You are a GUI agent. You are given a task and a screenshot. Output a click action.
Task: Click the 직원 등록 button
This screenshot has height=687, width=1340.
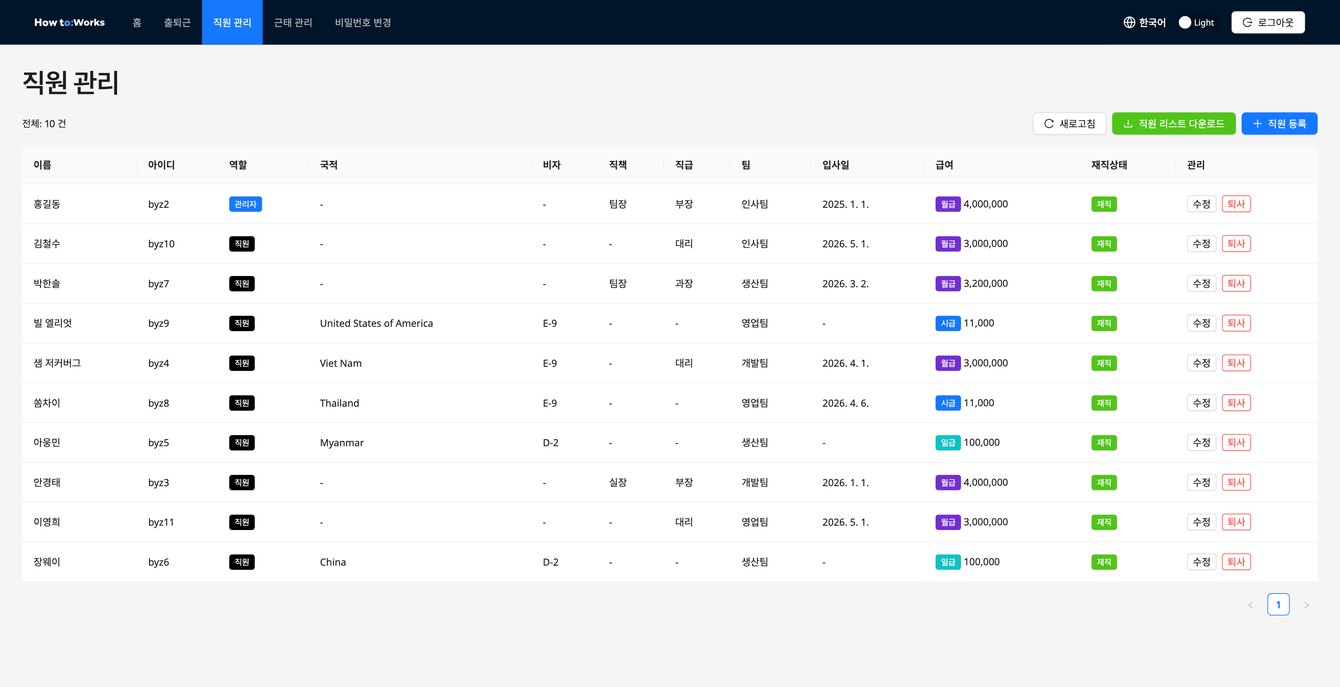point(1280,123)
